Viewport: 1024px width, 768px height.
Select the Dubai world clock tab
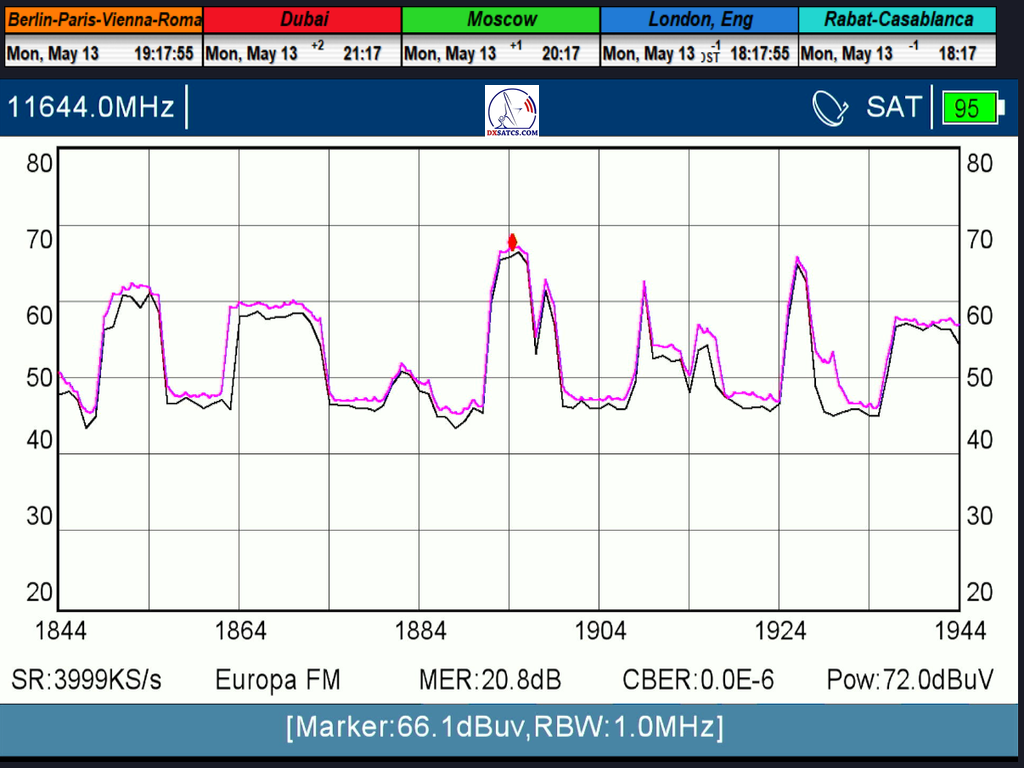point(302,19)
